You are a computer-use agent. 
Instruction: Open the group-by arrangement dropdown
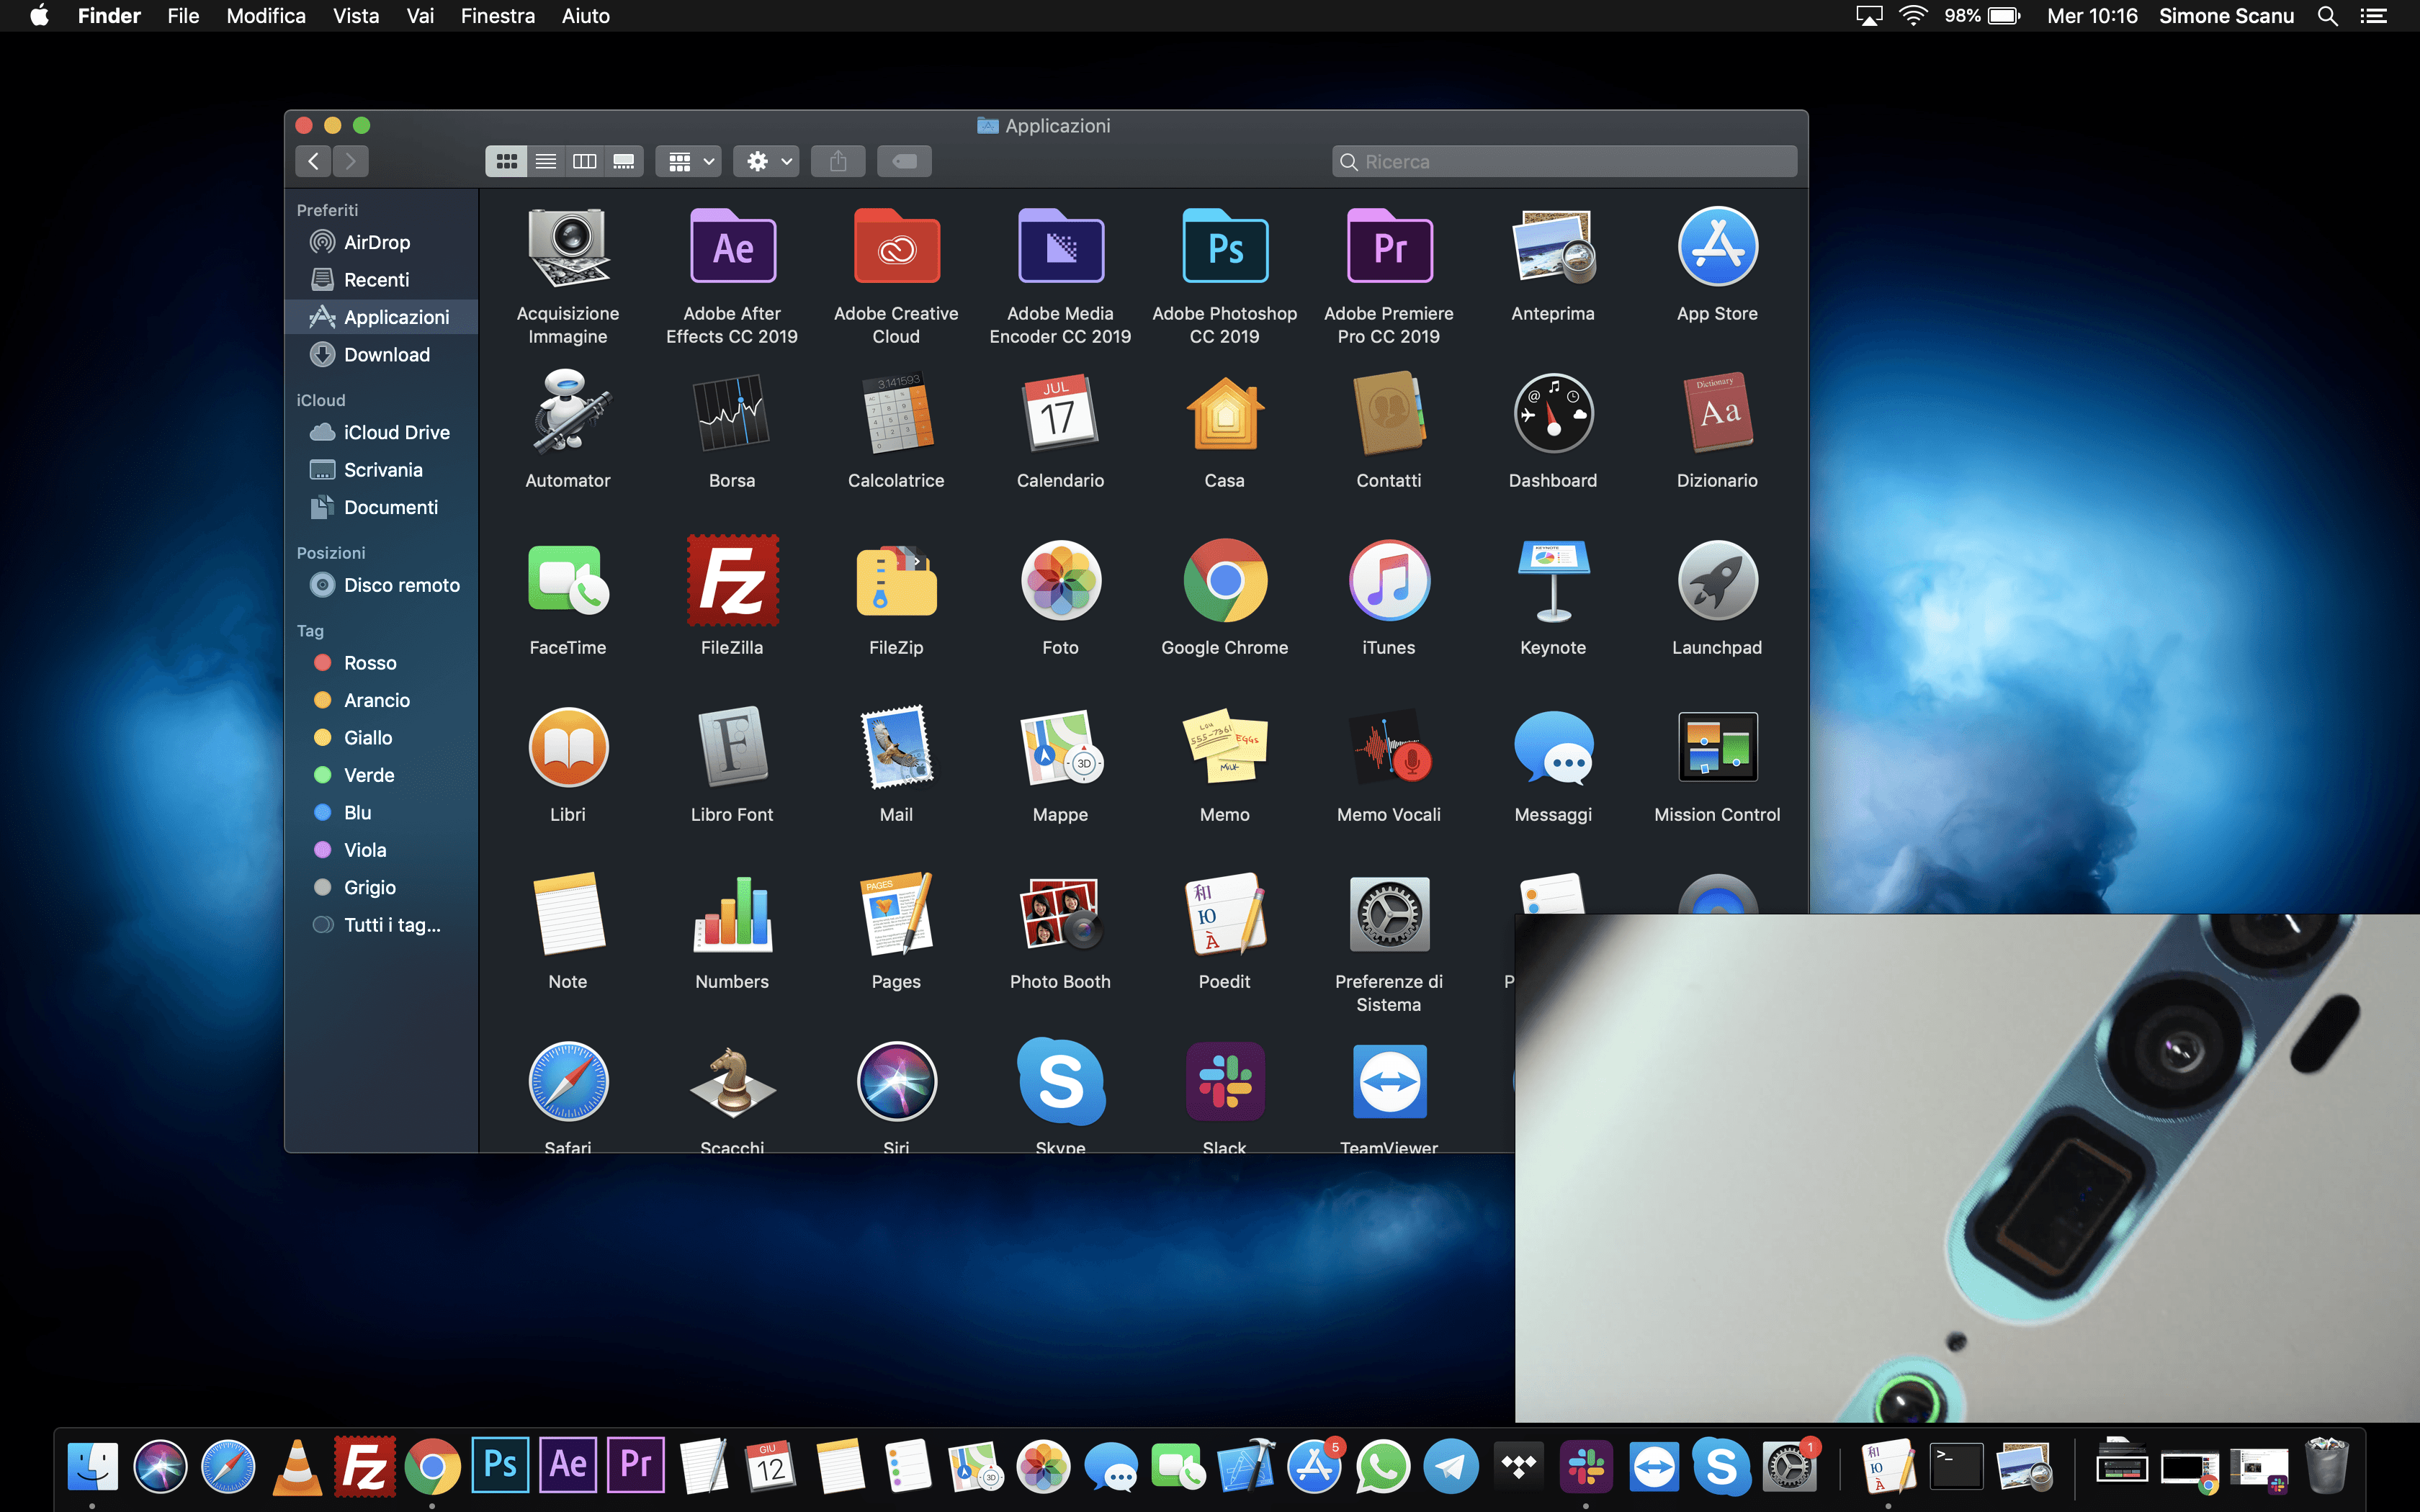click(690, 161)
